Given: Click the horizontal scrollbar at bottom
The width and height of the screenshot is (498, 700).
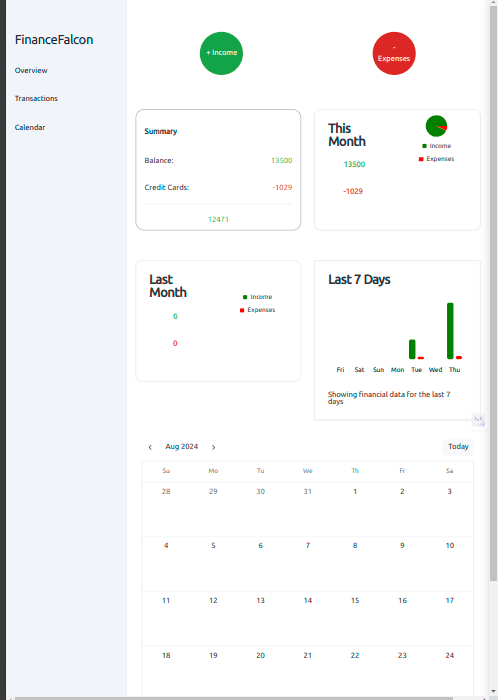Looking at the screenshot, I should 234,698.
